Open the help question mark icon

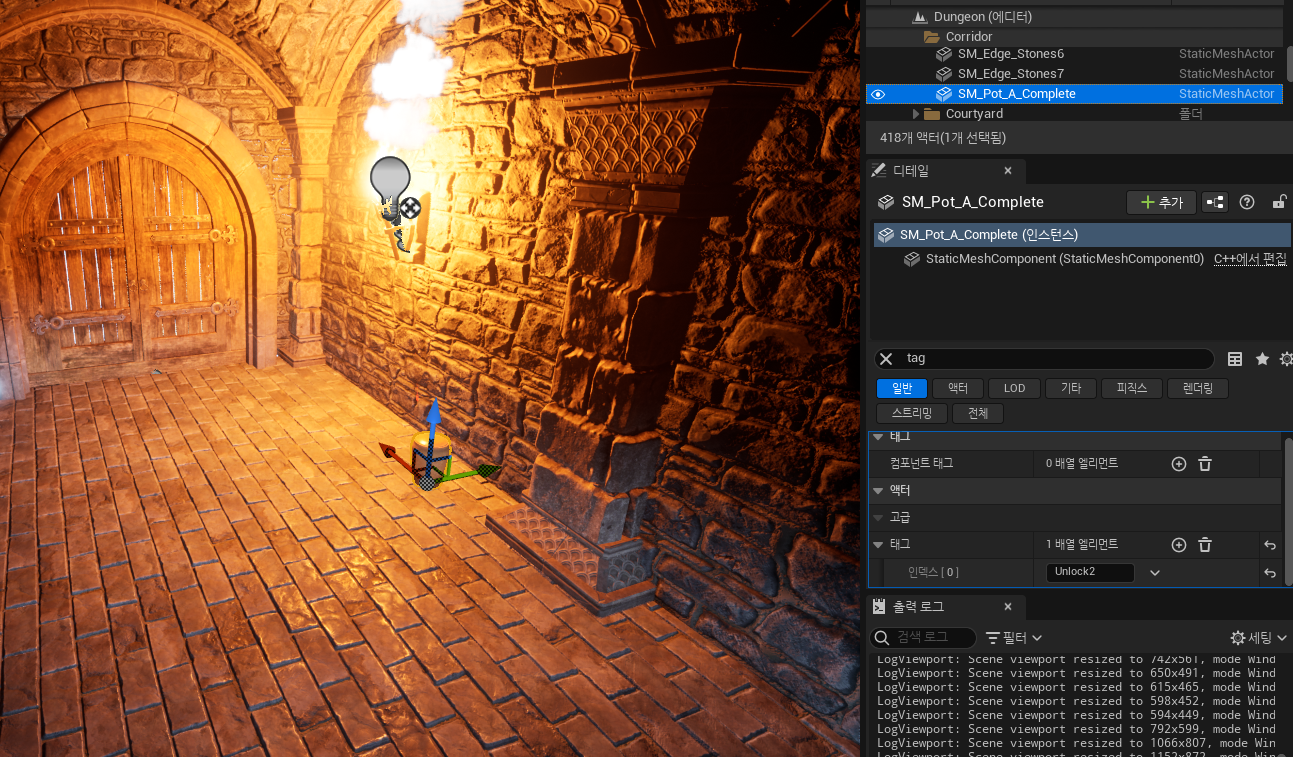point(1247,202)
